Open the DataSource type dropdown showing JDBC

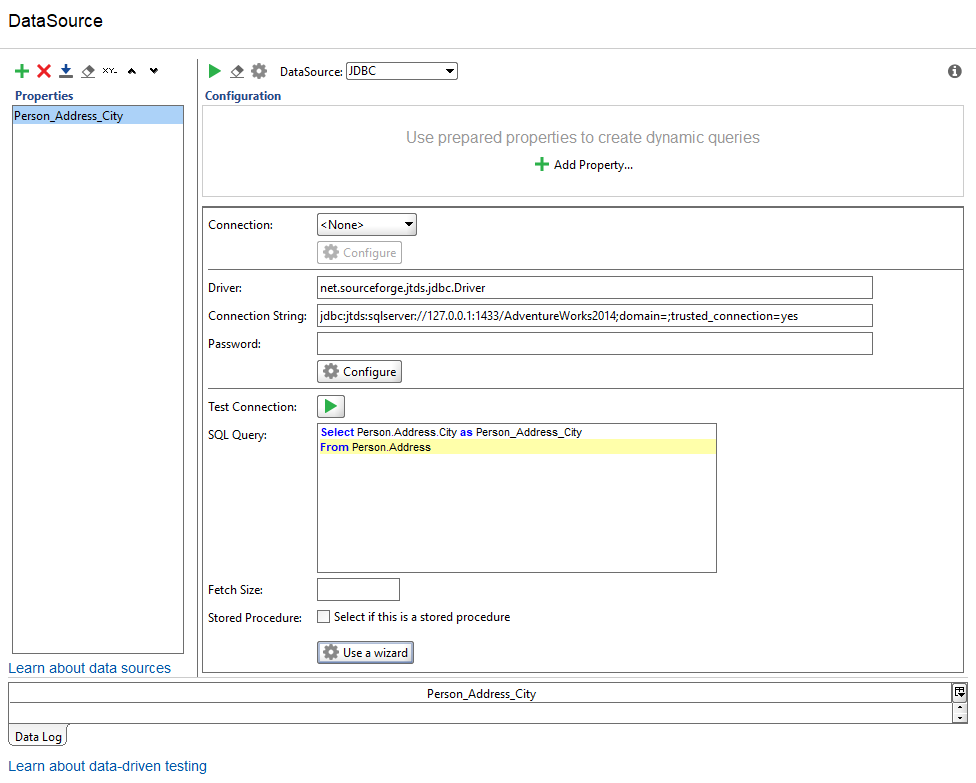[401, 71]
